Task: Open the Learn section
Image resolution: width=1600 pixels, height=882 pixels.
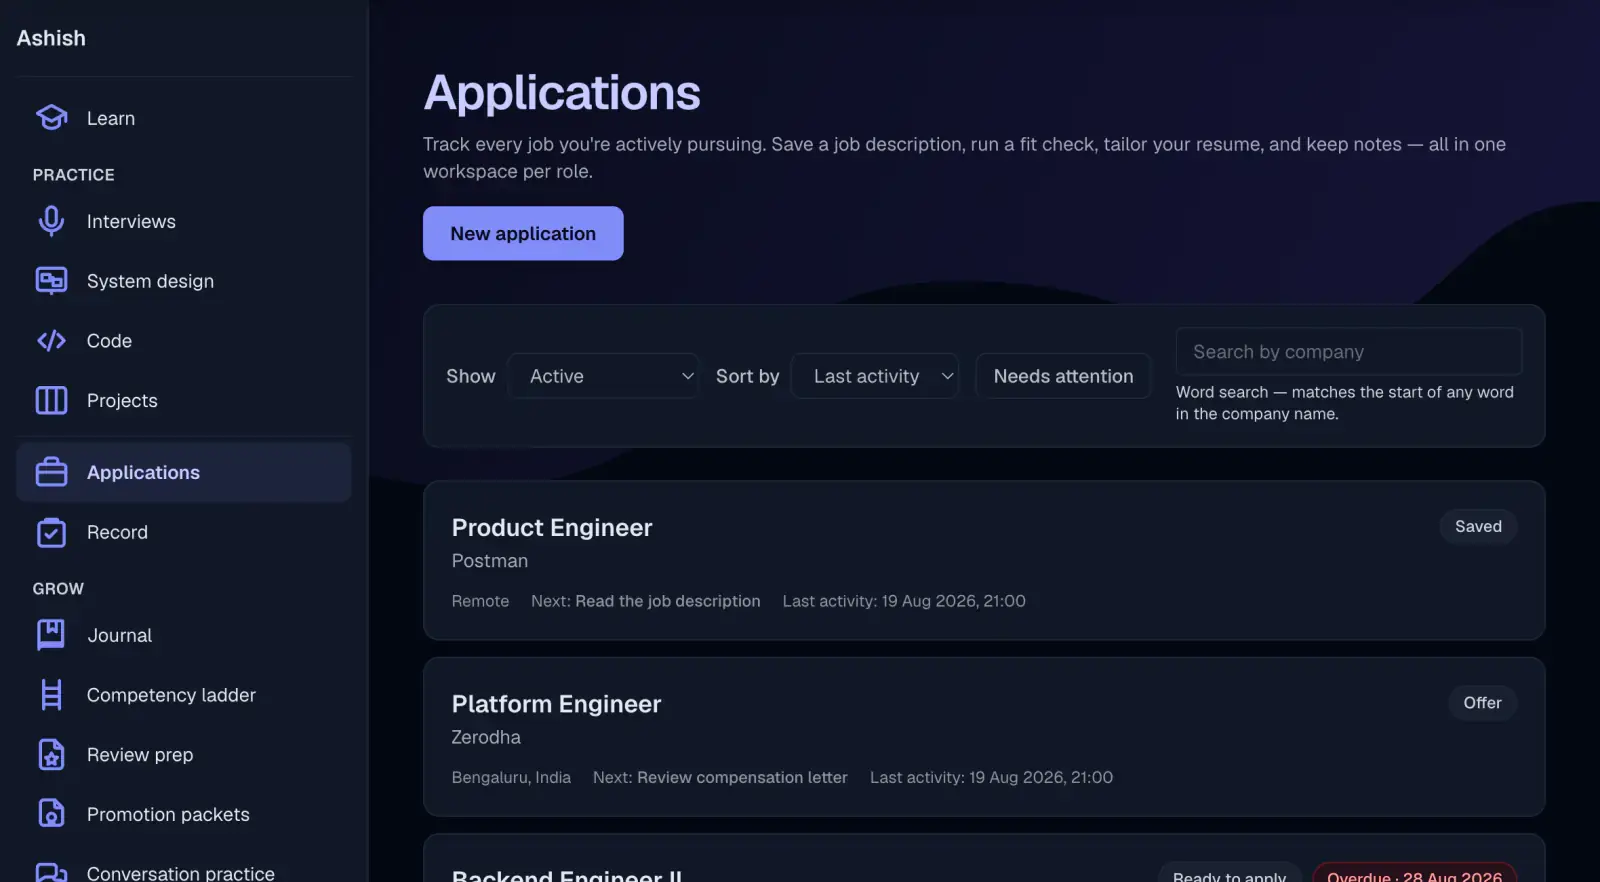Action: pyautogui.click(x=184, y=118)
